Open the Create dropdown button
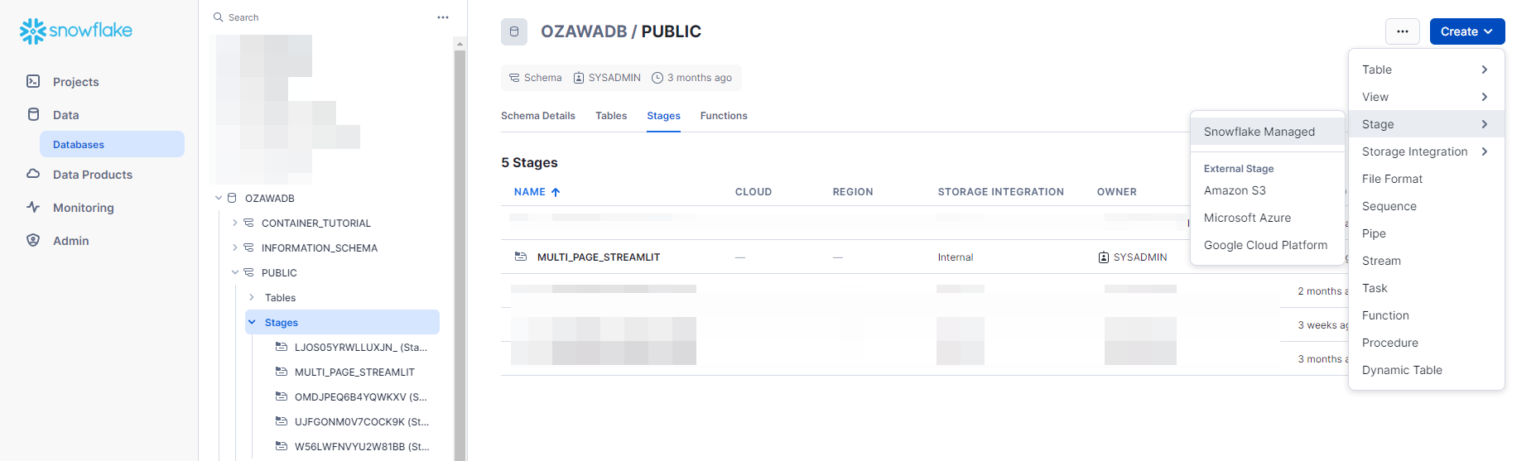Image resolution: width=1536 pixels, height=461 pixels. 1467,32
